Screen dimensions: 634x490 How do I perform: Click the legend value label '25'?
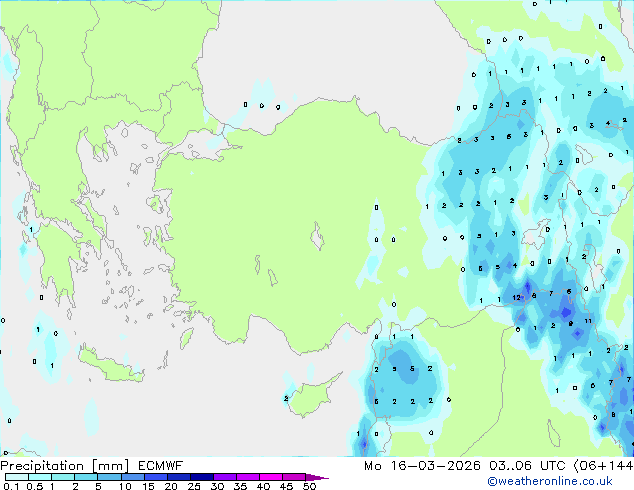194,486
